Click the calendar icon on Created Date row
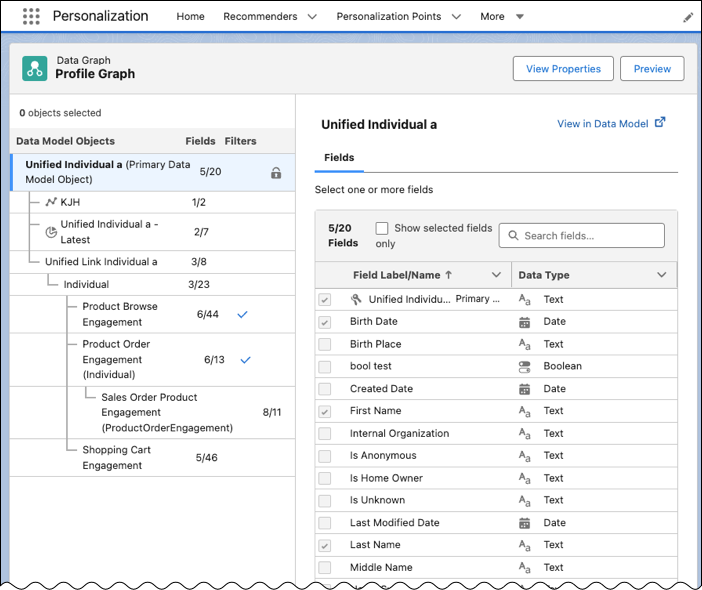Screen dimensions: 702x590 coord(524,389)
